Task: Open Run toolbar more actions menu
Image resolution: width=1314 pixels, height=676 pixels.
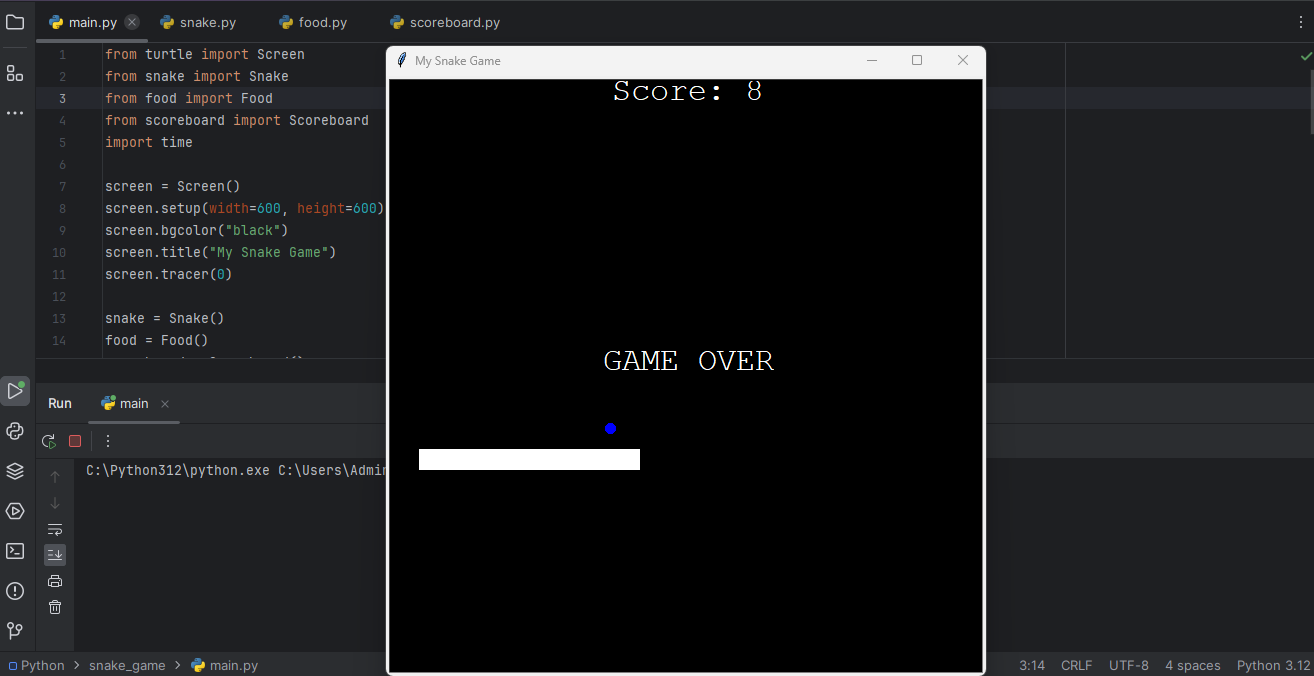Action: click(x=108, y=441)
